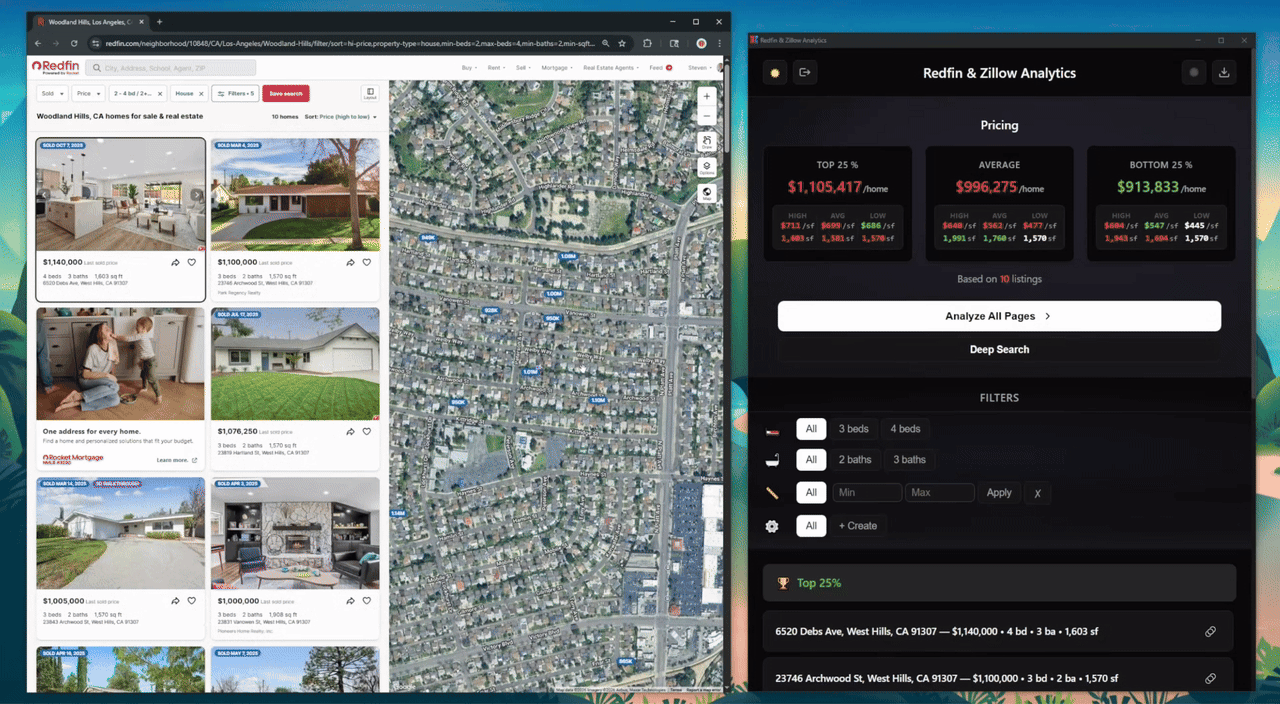Open the Sold status dropdown on Redfin
The width and height of the screenshot is (1280, 704).
coord(51,93)
